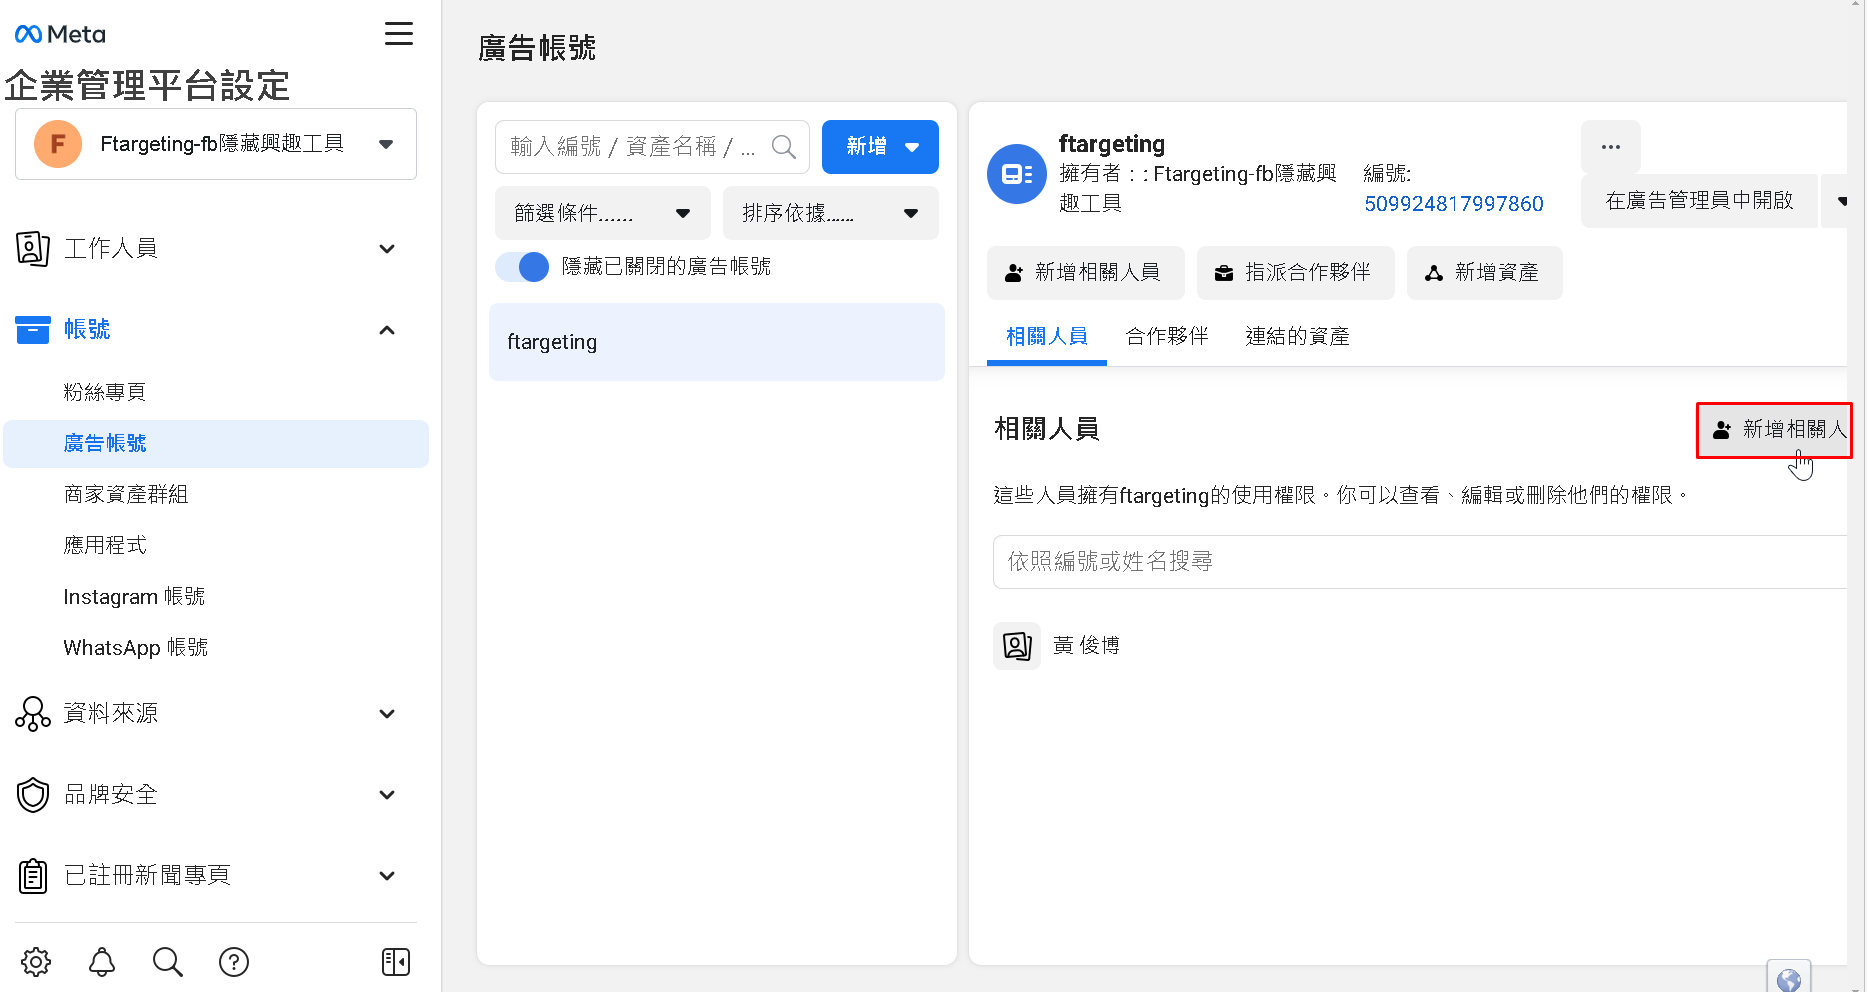Collapse sidebar panel icon
Screen dimensions: 1867x992
tap(396, 962)
